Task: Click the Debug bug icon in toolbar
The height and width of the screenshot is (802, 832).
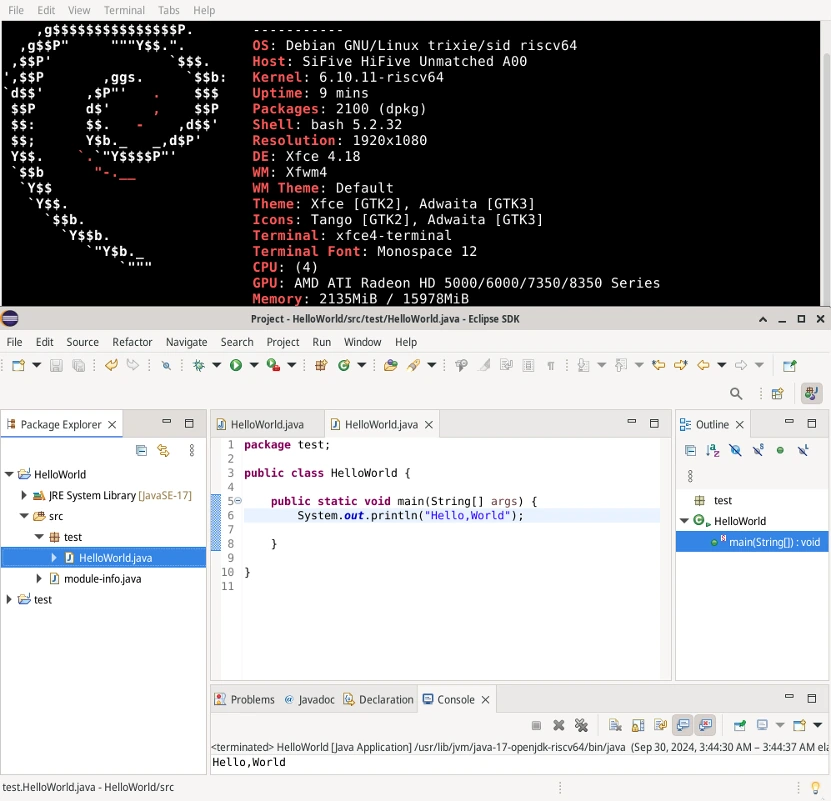Action: [x=199, y=365]
